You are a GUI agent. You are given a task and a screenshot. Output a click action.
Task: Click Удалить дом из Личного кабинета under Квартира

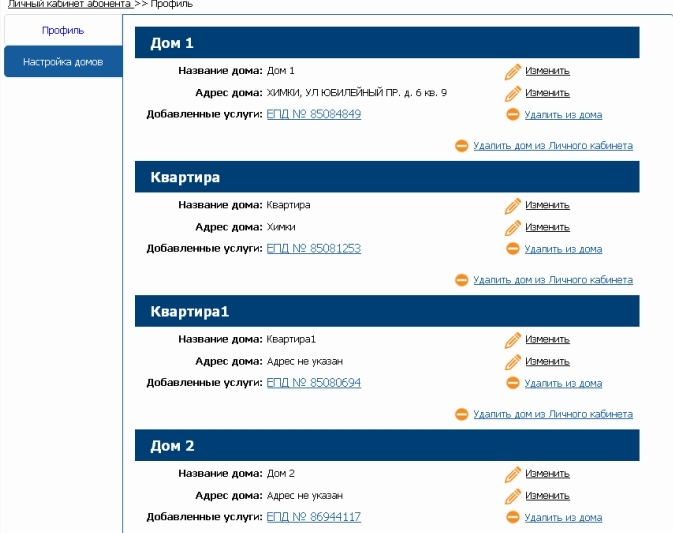pyautogui.click(x=553, y=280)
